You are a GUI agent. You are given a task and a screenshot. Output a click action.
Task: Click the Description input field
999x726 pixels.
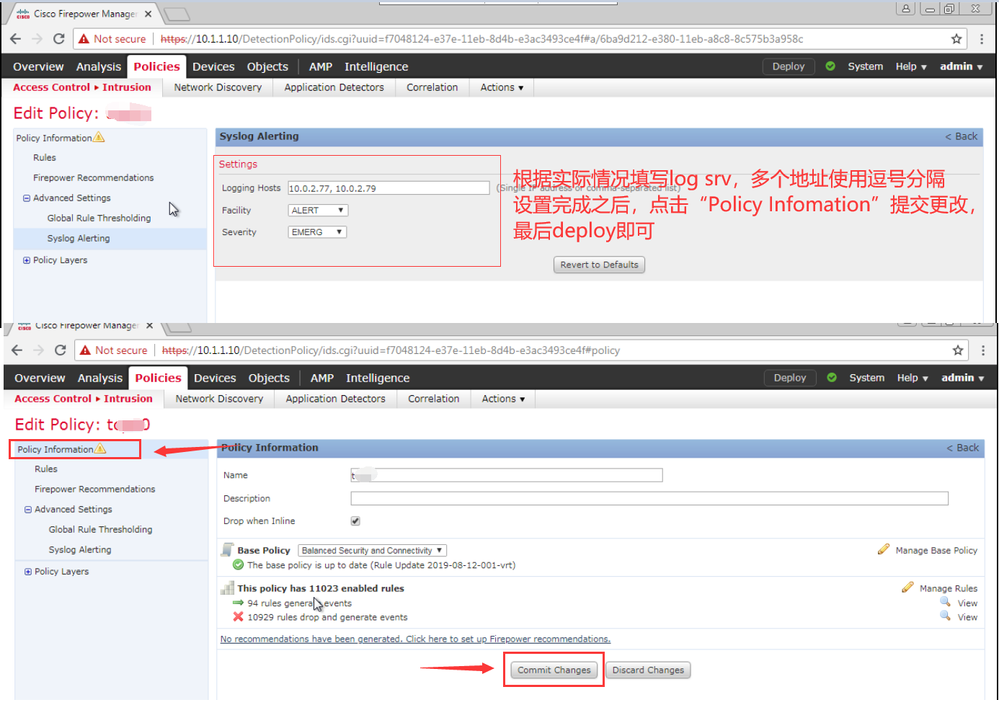649,498
